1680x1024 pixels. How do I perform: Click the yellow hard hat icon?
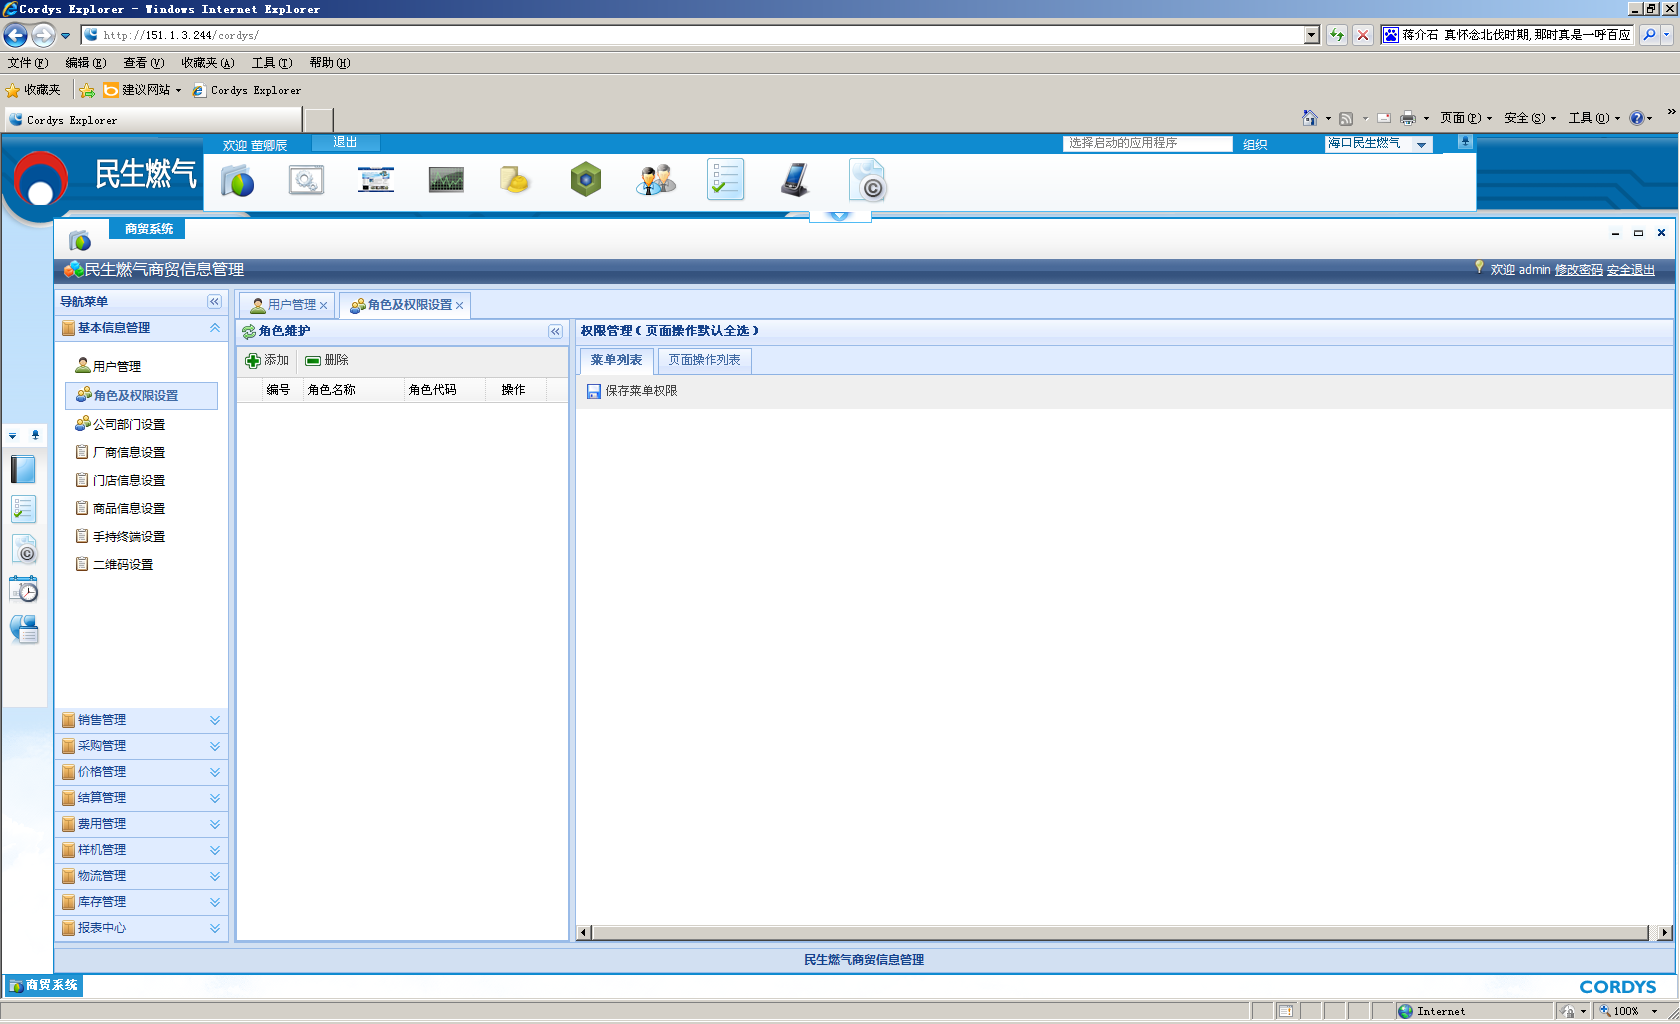(x=515, y=181)
